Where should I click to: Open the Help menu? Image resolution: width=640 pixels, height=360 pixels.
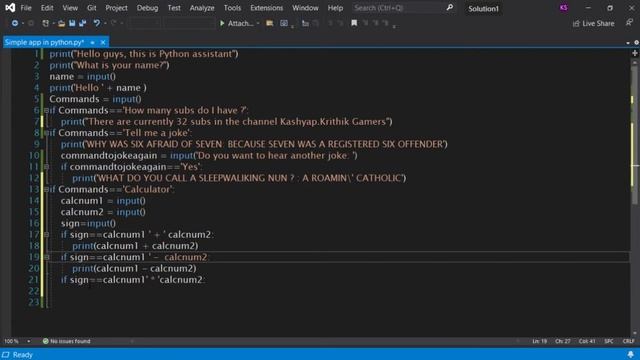[336, 8]
